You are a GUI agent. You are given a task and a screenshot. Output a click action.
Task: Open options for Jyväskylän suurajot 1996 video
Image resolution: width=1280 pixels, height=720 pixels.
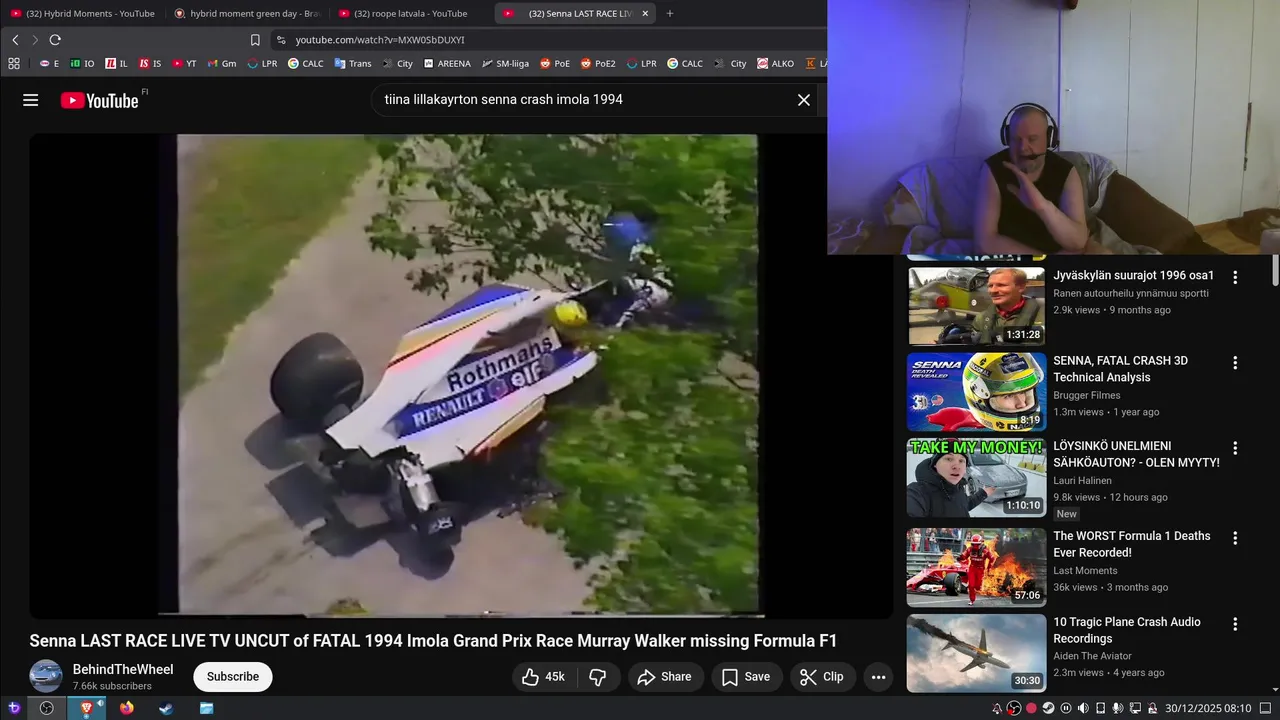(1235, 277)
